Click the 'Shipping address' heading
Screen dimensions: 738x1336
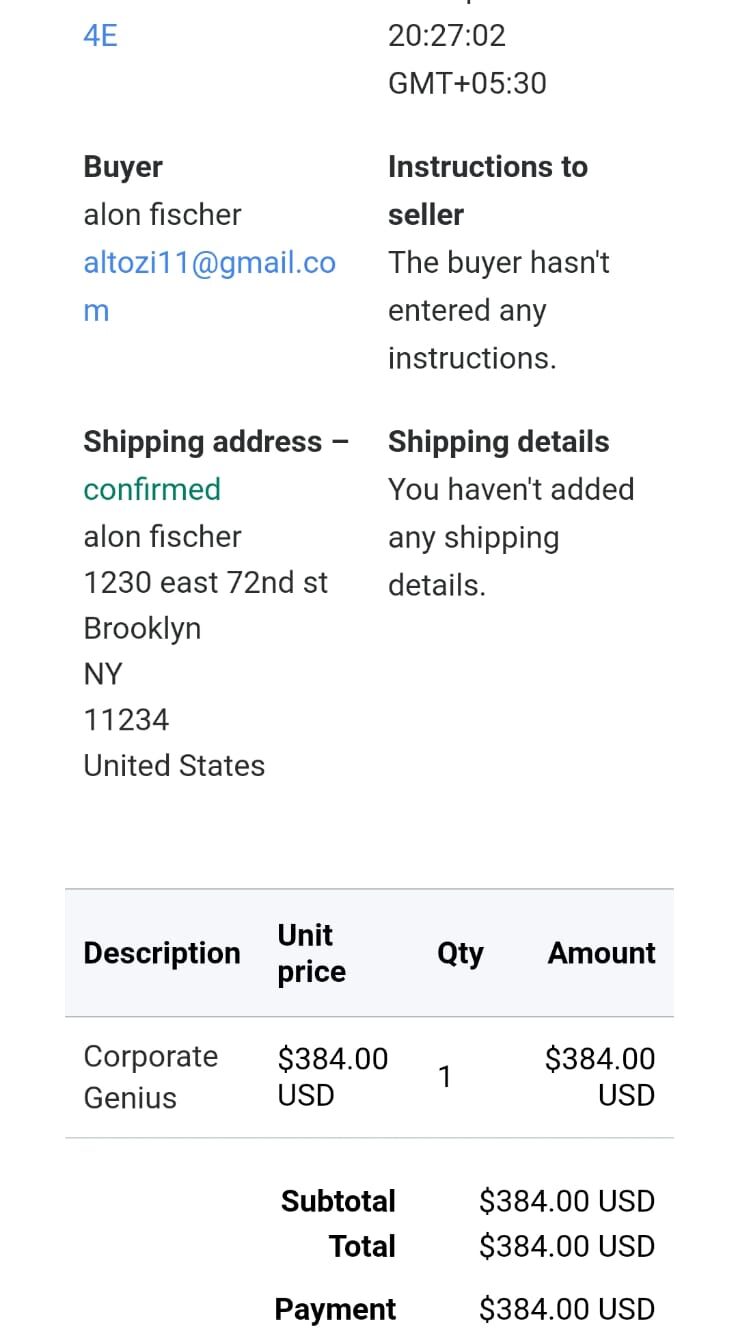point(203,442)
